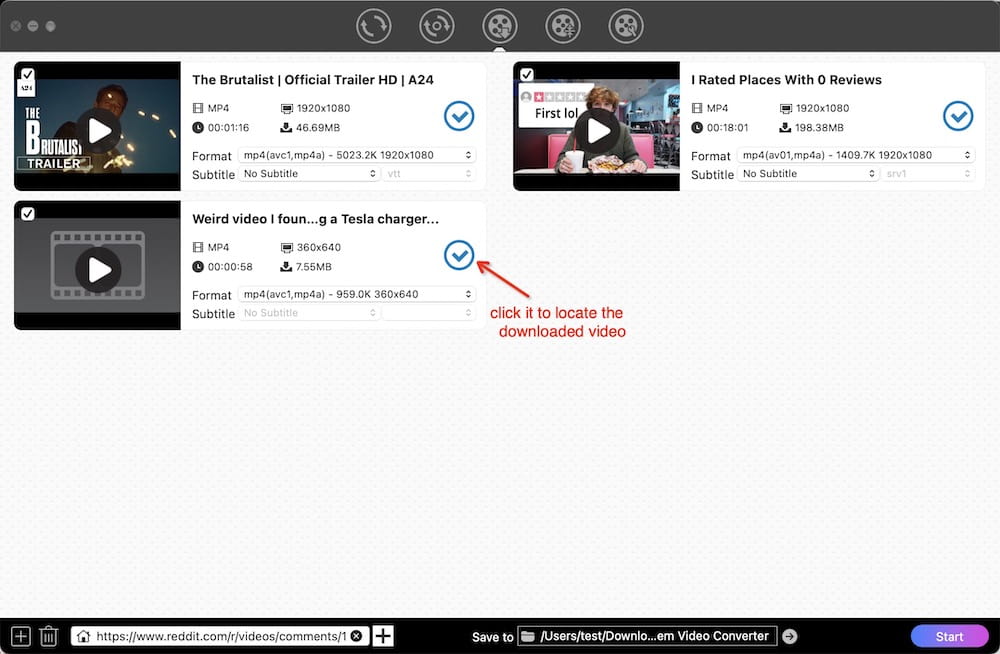Uncheck the Weird Tesla charger video checkbox
The height and width of the screenshot is (654, 1000).
tap(28, 212)
